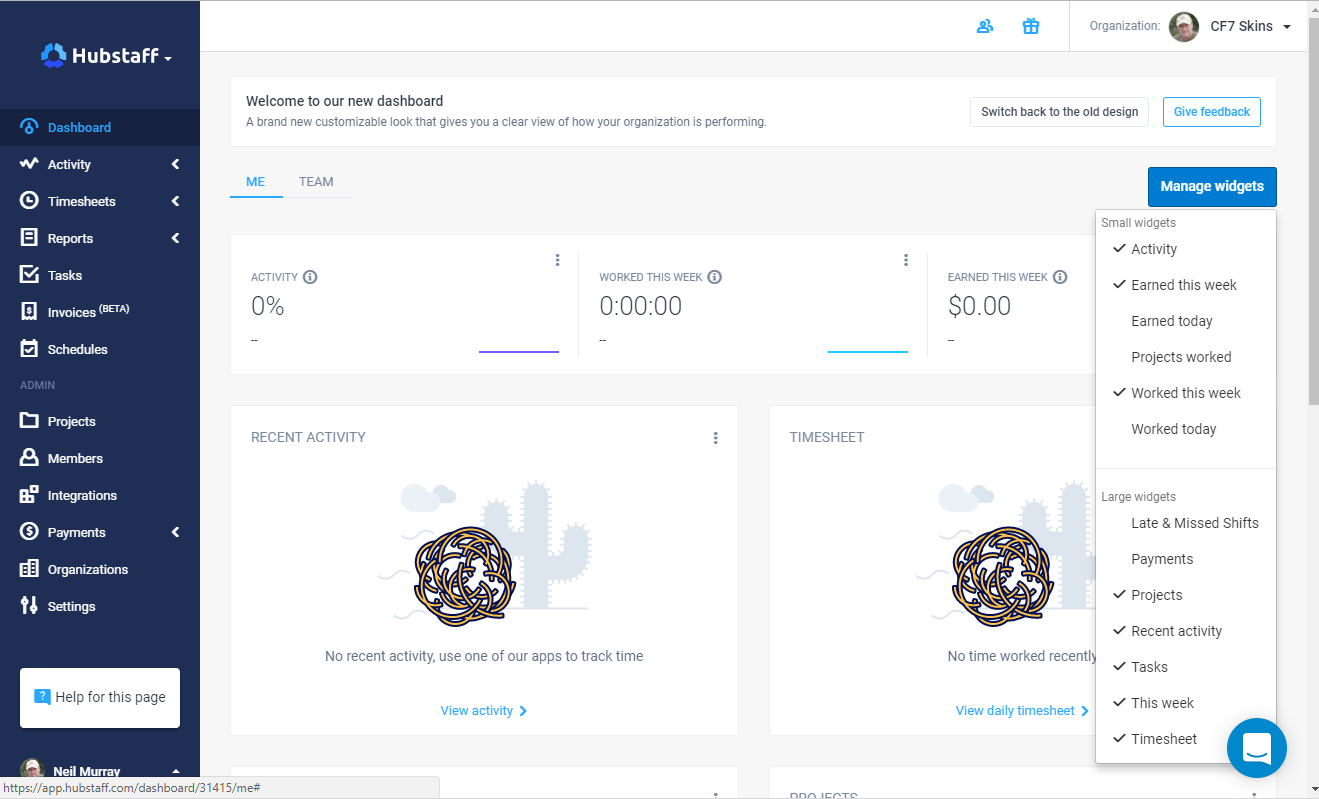Open the chat support bubble
The height and width of the screenshot is (799, 1319).
(x=1256, y=747)
